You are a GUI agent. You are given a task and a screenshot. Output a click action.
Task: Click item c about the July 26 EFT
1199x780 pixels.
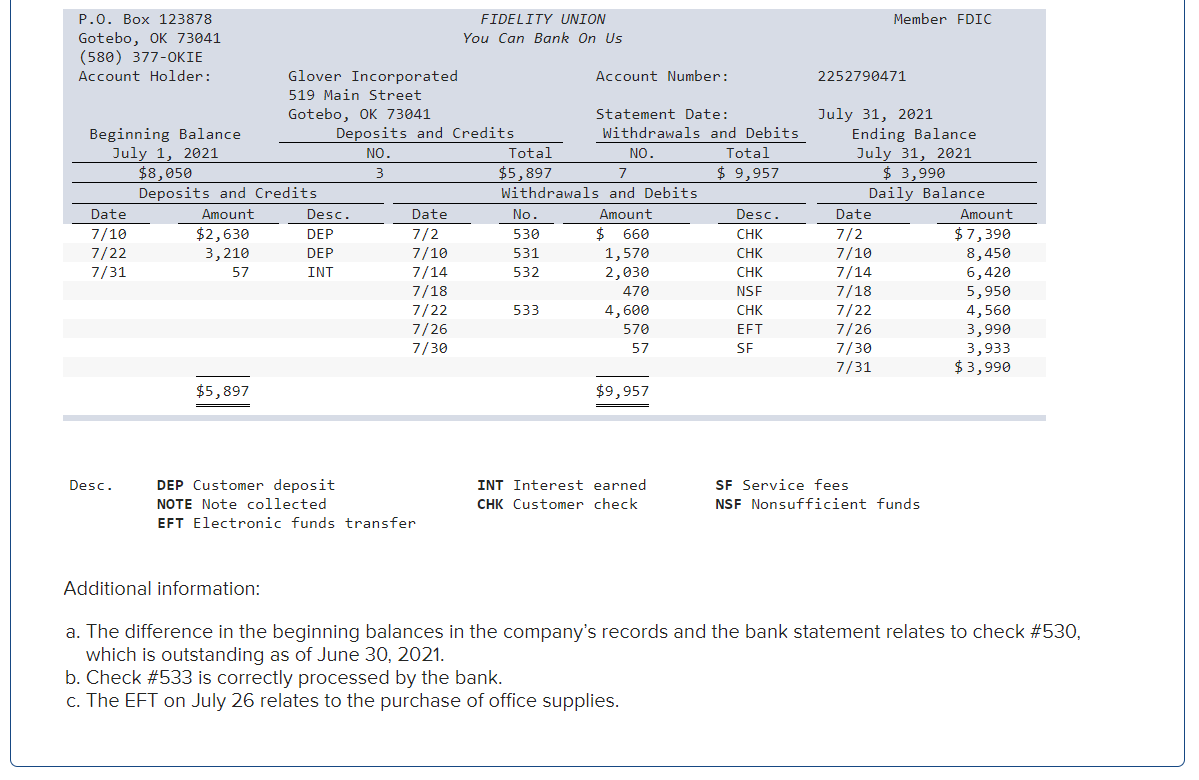point(343,701)
